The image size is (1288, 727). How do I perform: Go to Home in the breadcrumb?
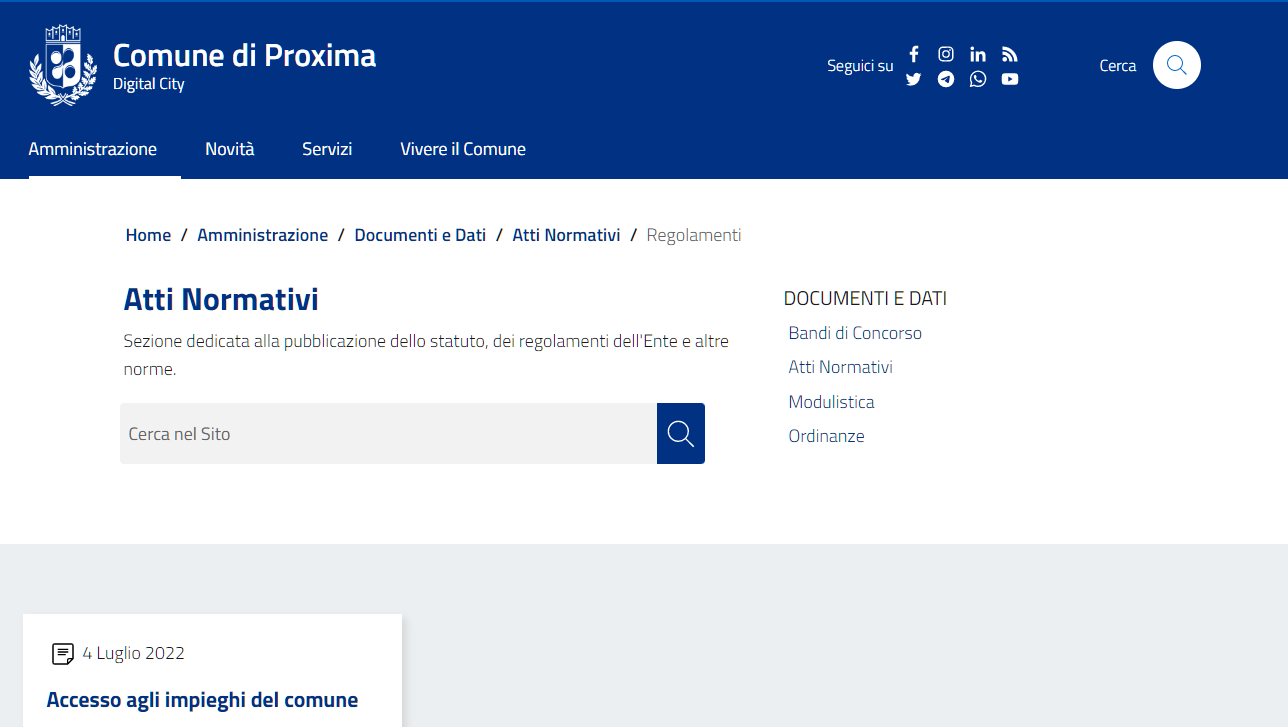(148, 235)
